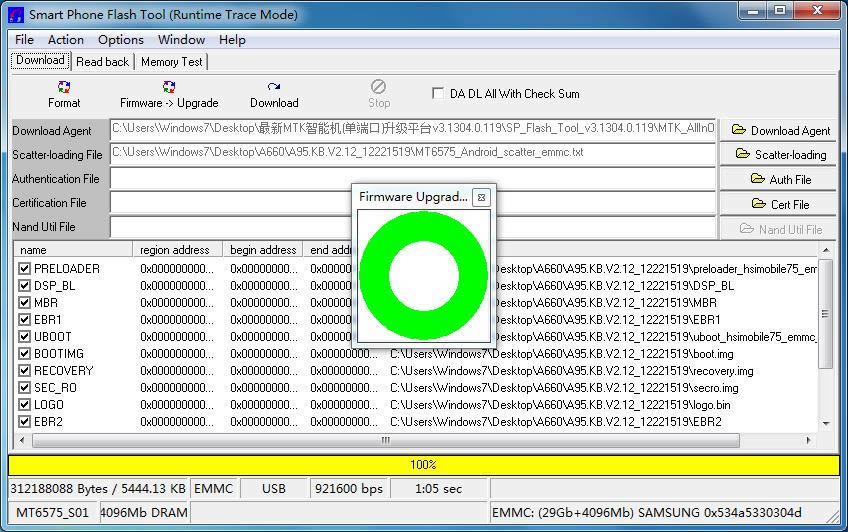The width and height of the screenshot is (848, 532).
Task: Open the Scatter-loading file browser
Action: 780,154
